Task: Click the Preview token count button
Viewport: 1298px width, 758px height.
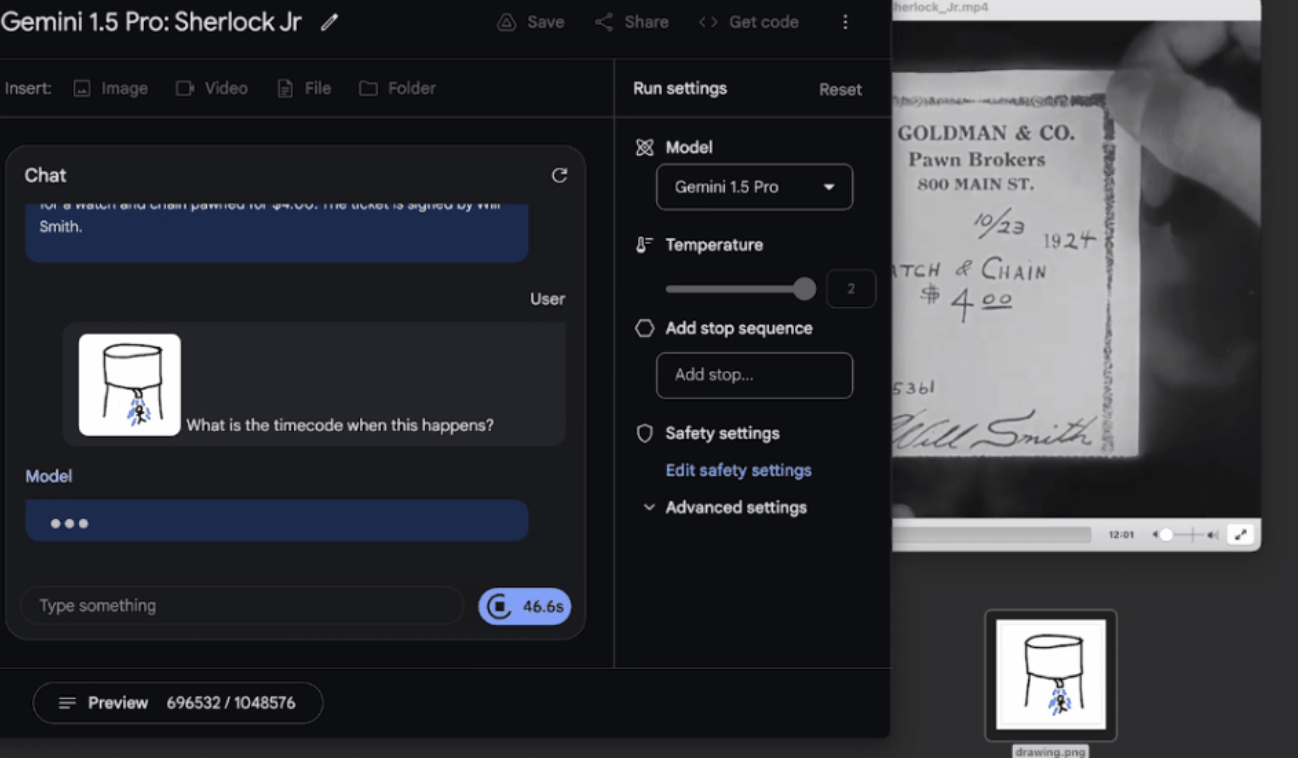Action: (178, 703)
